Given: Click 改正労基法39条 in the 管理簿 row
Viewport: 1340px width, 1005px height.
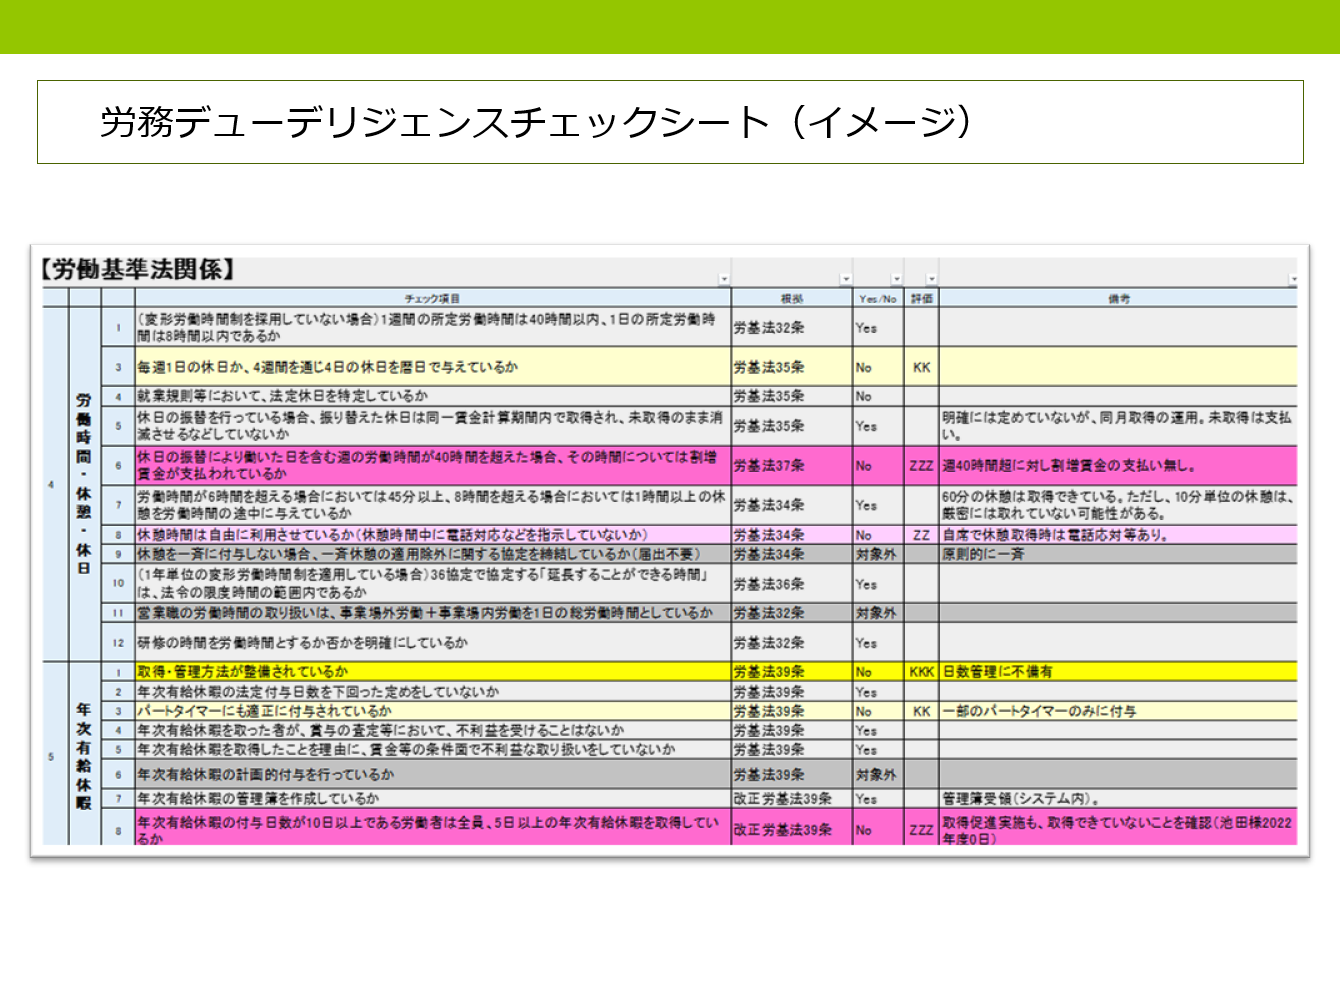Looking at the screenshot, I should coord(792,799).
